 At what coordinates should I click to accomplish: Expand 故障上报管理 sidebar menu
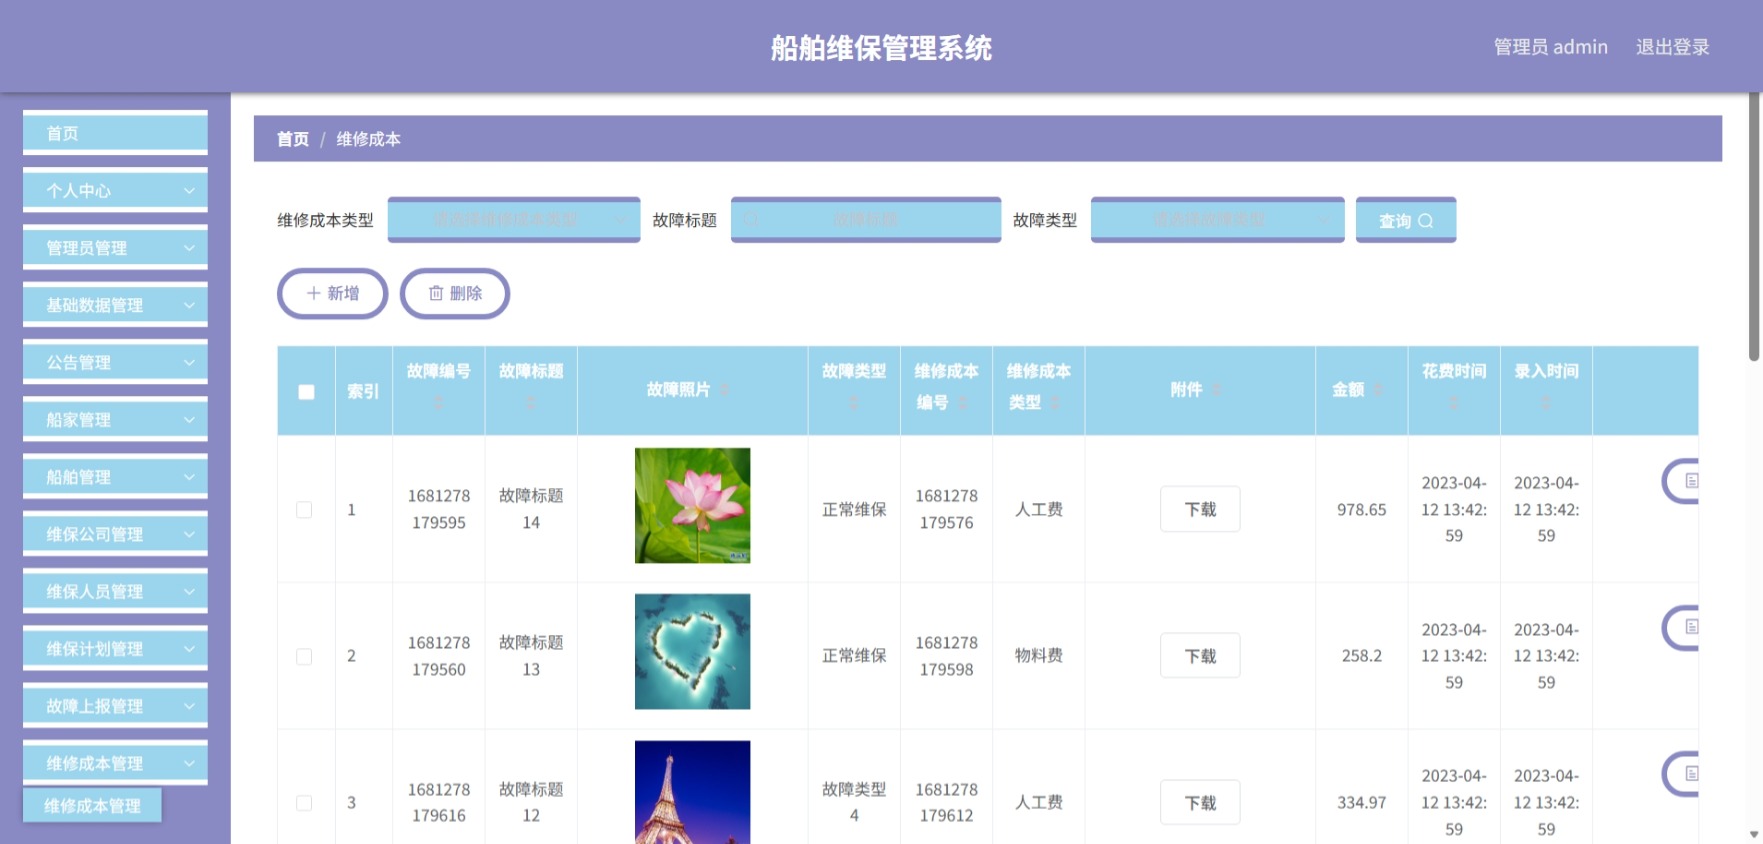115,706
